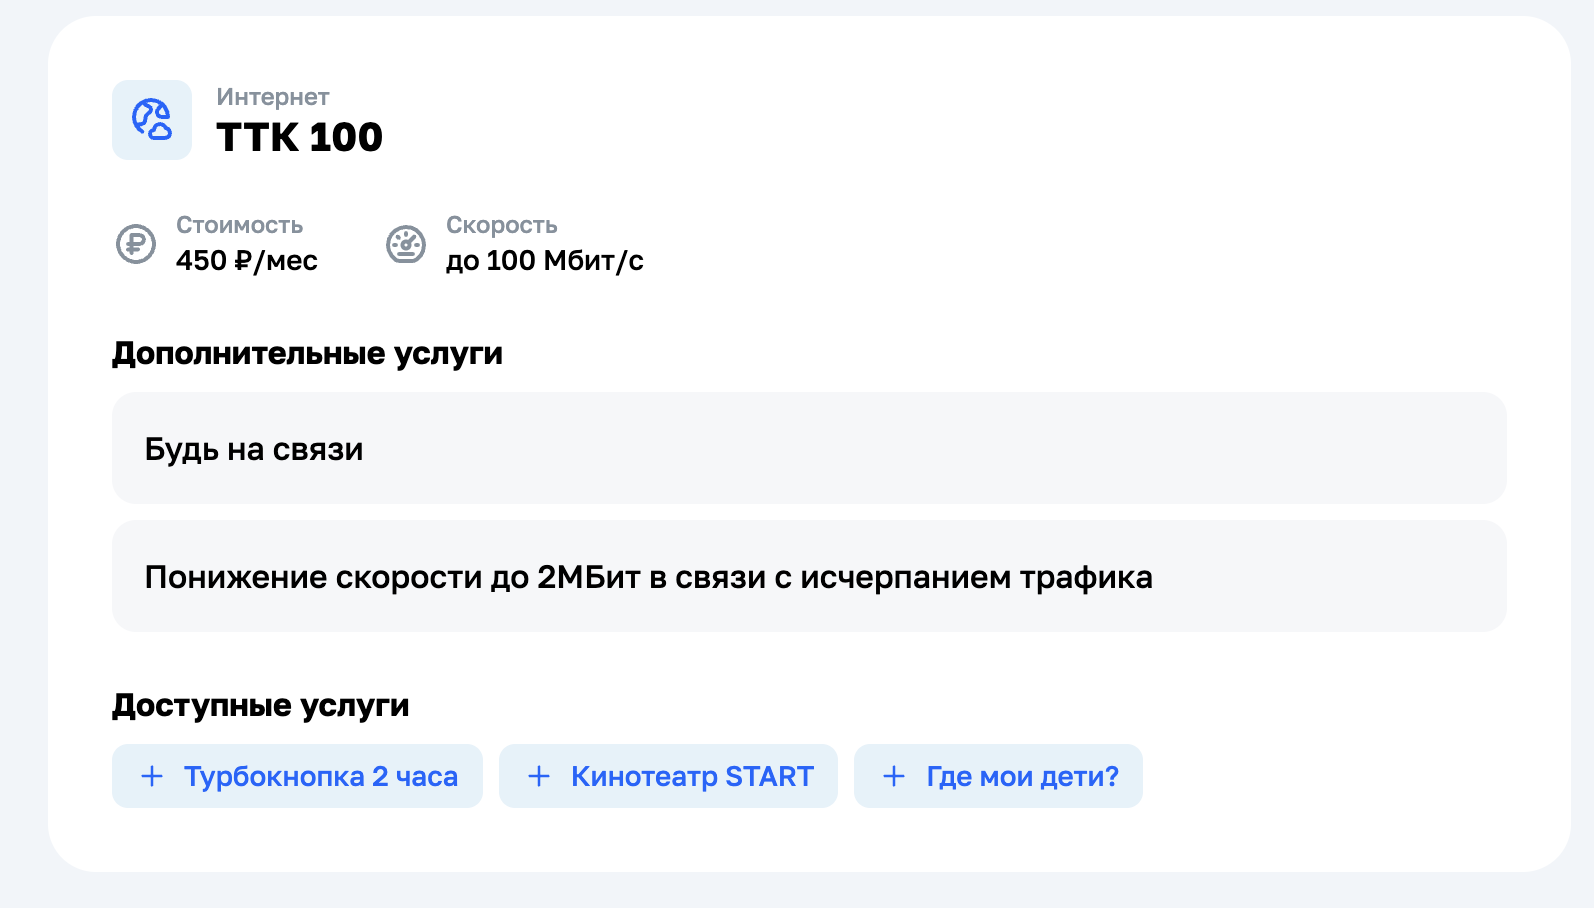
Task: Add the Где мои дети? service
Action: tap(998, 776)
